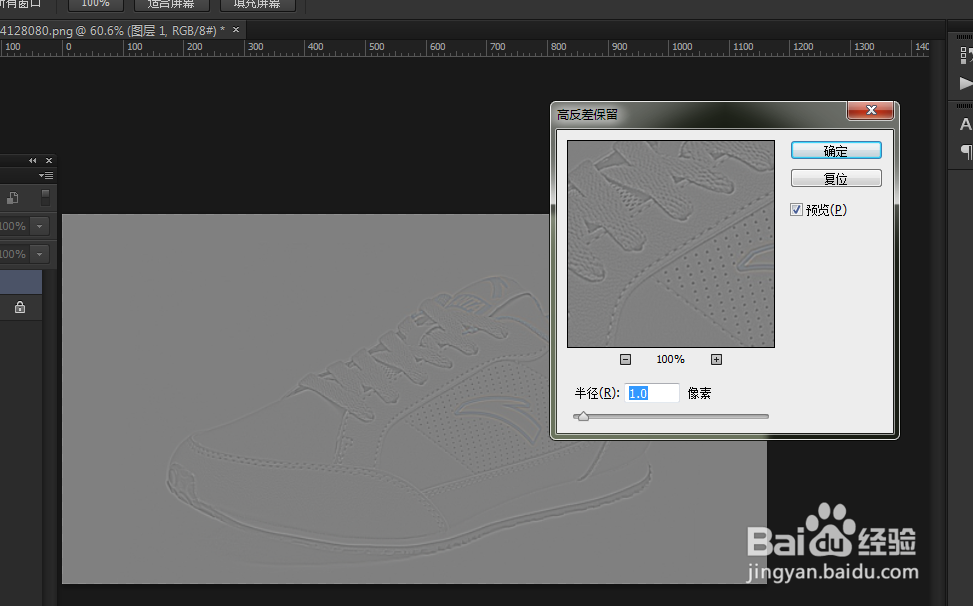This screenshot has width=973, height=606.
Task: Zoom in the filter preview with plus icon
Action: (716, 359)
